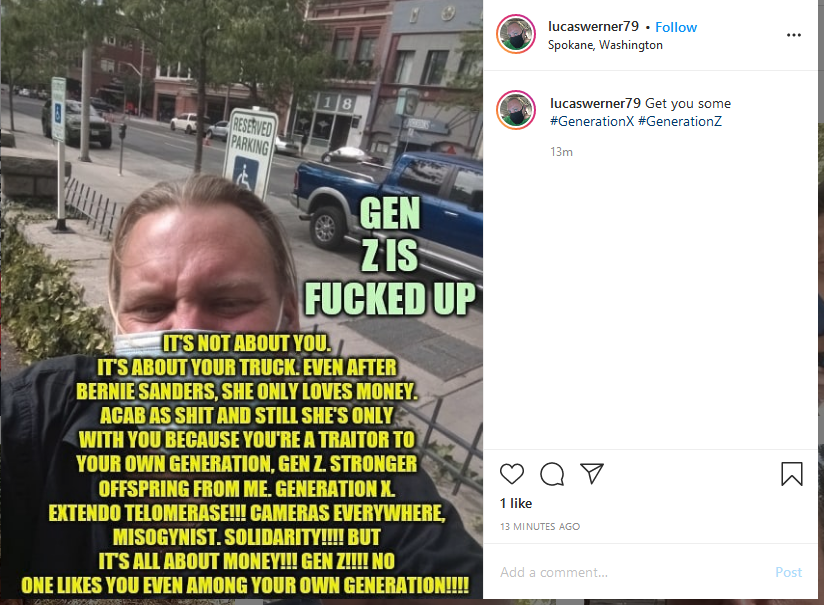This screenshot has height=605, width=824.
Task: Like the post with the heart icon
Action: 511,474
